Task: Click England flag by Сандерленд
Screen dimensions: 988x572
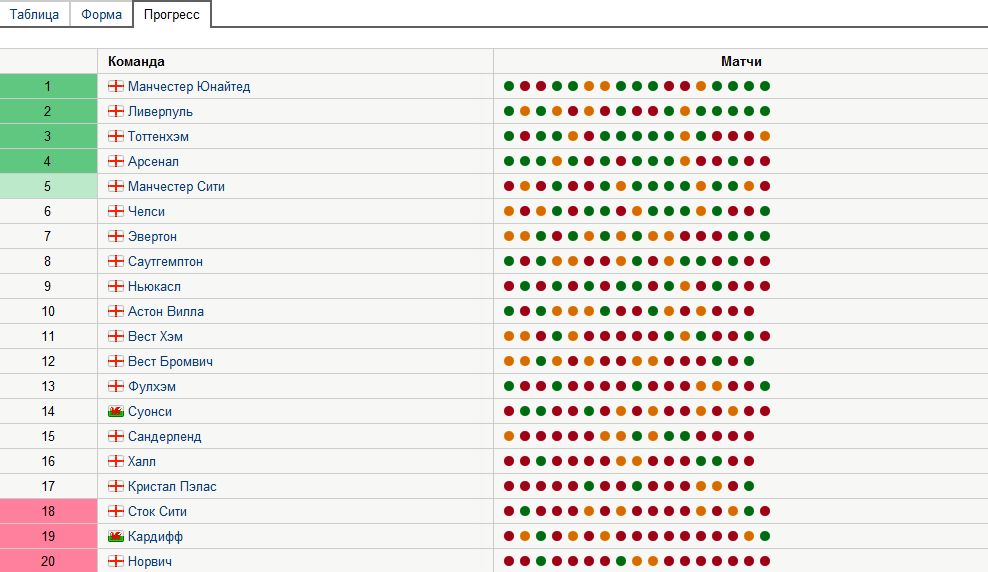Action: pyautogui.click(x=116, y=436)
